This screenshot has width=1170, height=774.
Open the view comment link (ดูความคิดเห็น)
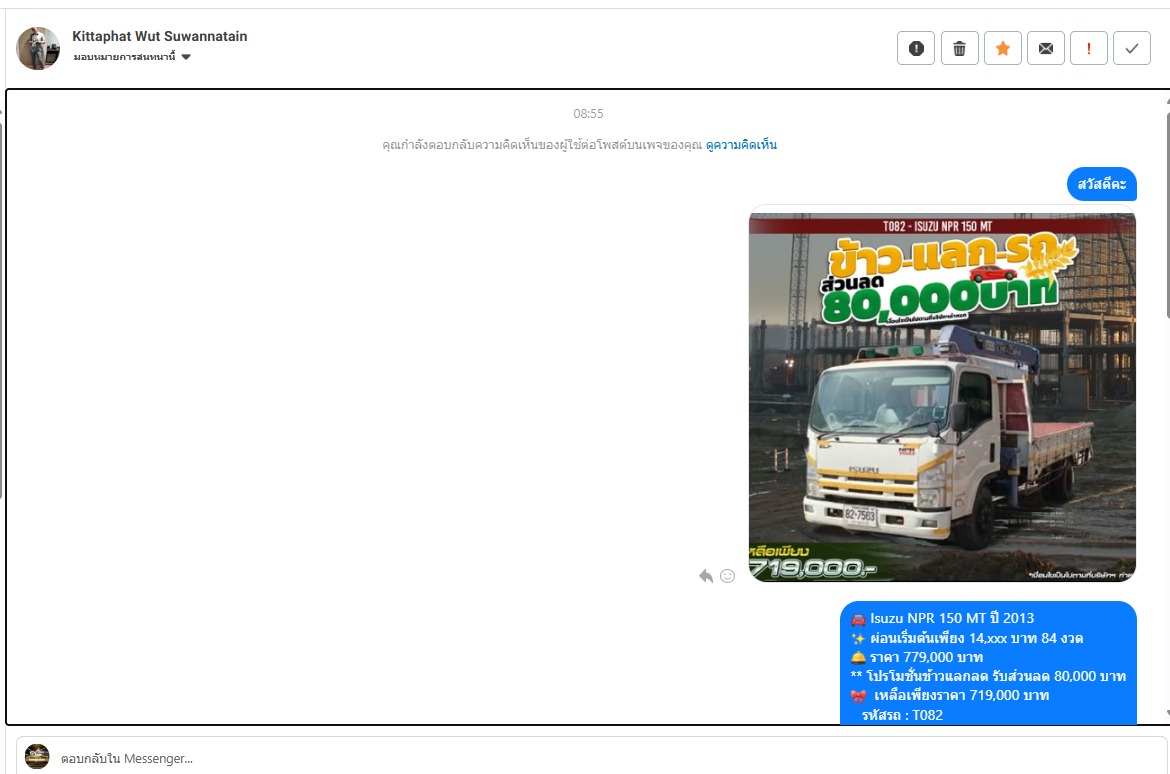(741, 145)
